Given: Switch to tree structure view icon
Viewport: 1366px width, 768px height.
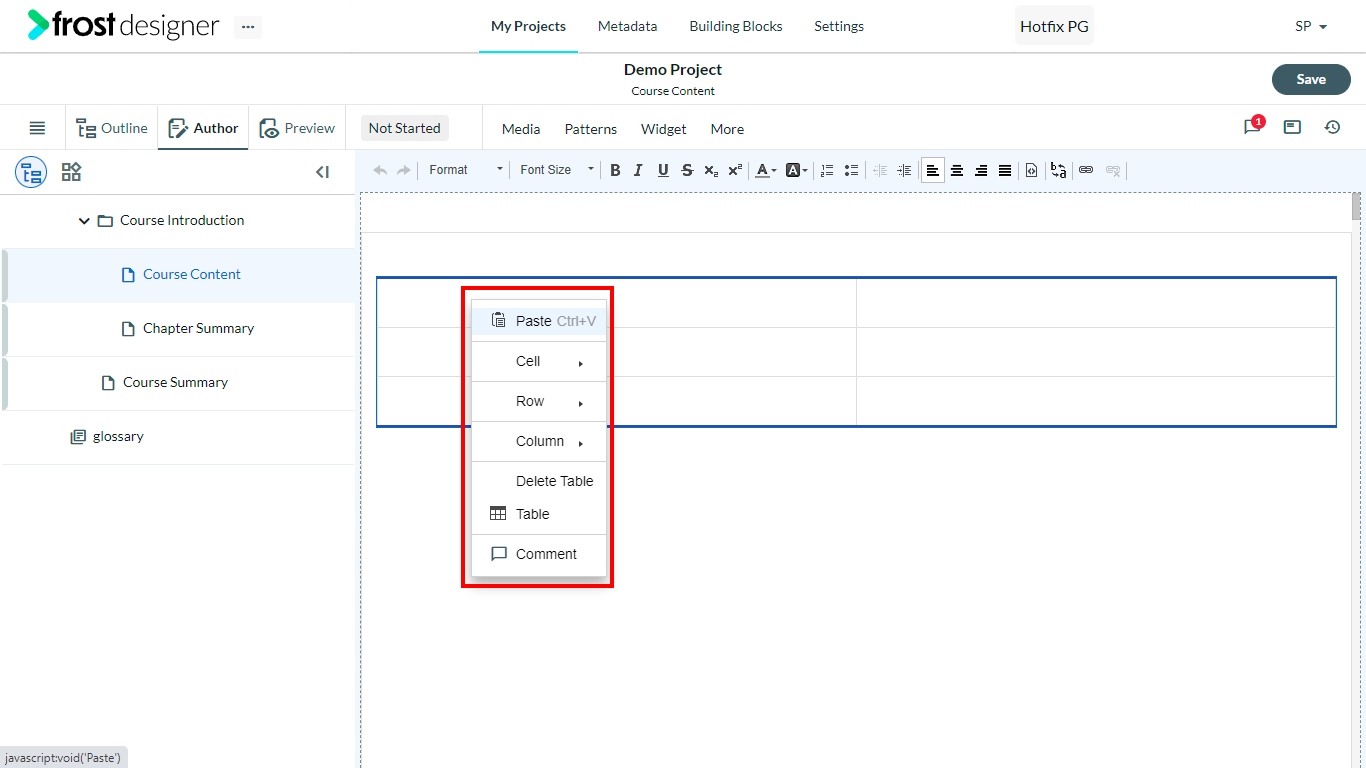Looking at the screenshot, I should (x=31, y=172).
